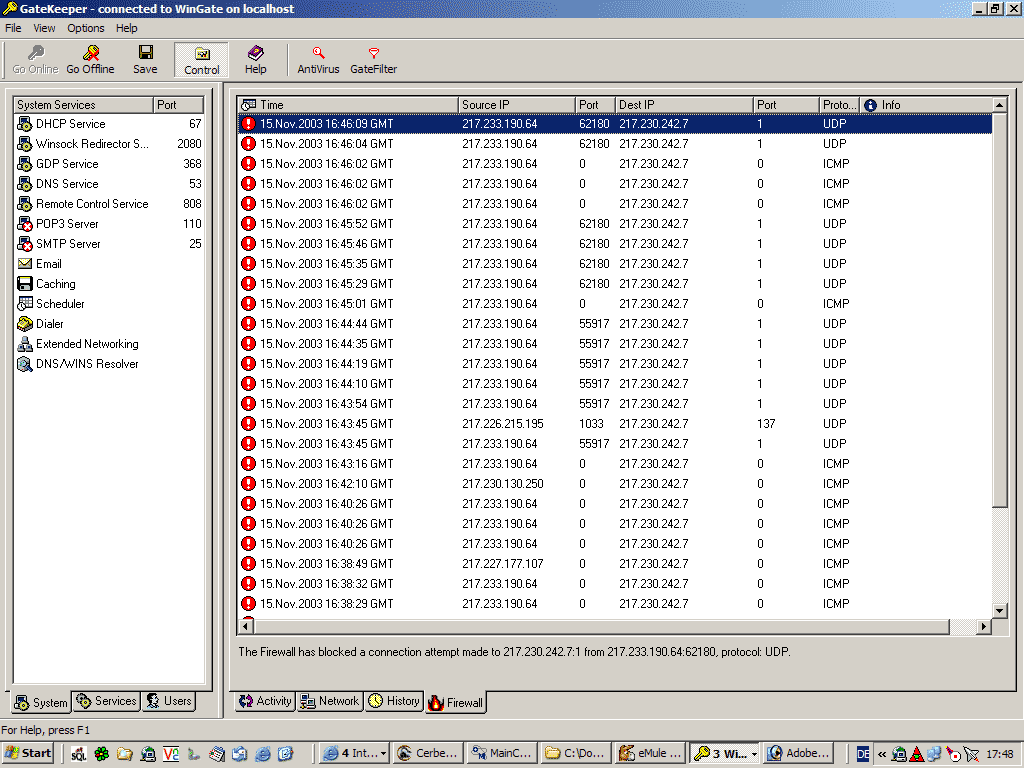This screenshot has width=1024, height=768.
Task: Switch to the Activity tab
Action: 264,701
